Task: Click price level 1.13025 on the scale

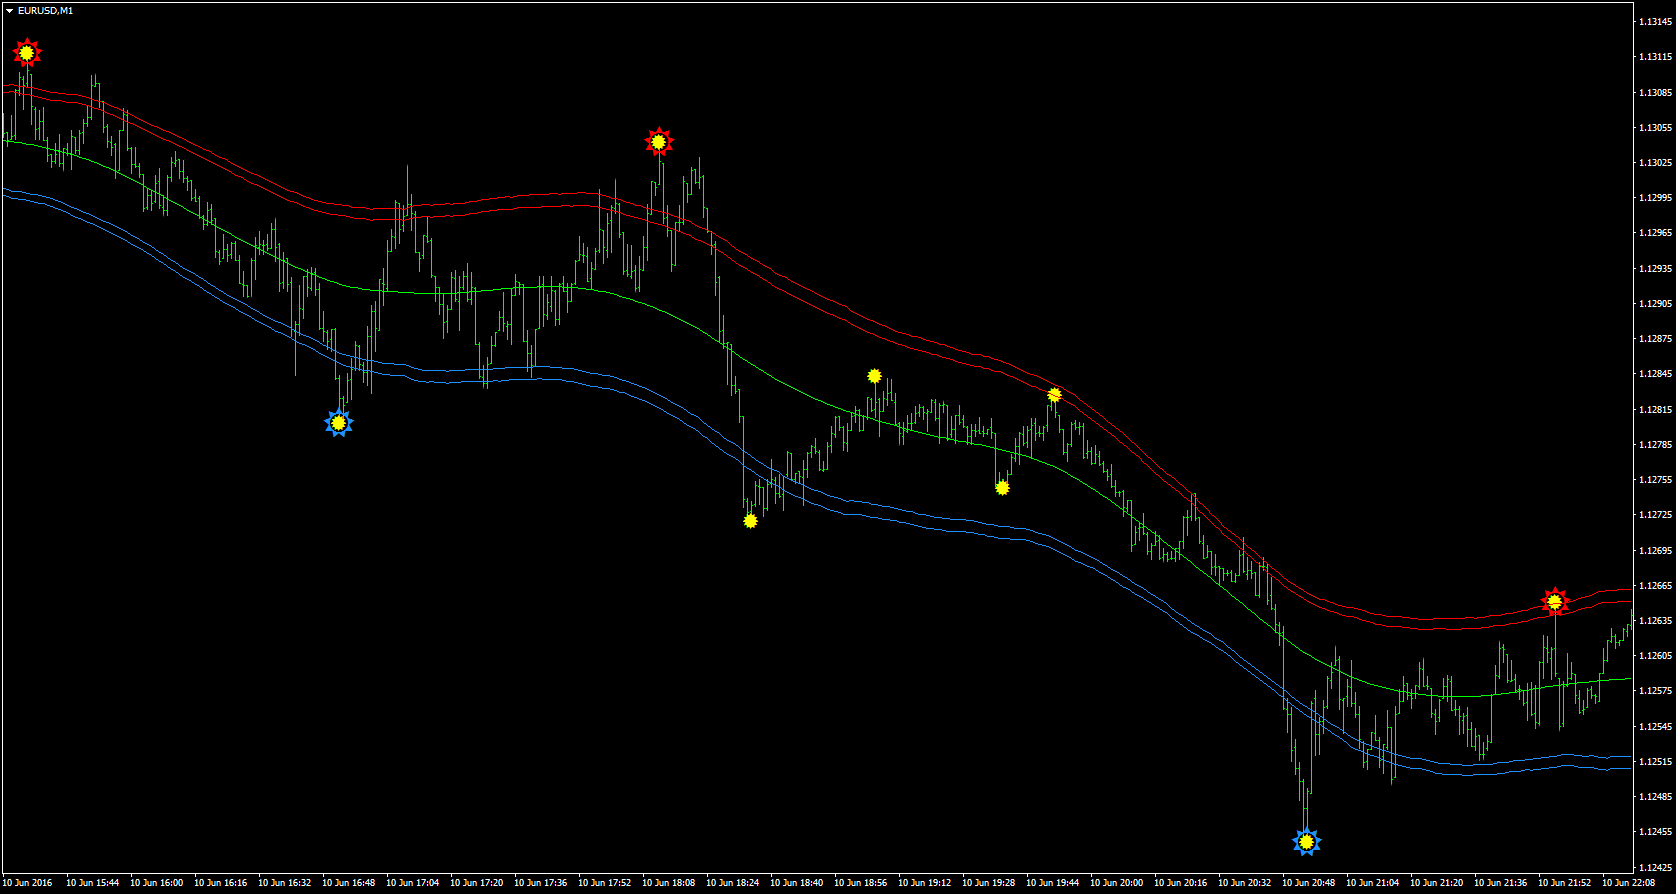Action: pos(1655,162)
